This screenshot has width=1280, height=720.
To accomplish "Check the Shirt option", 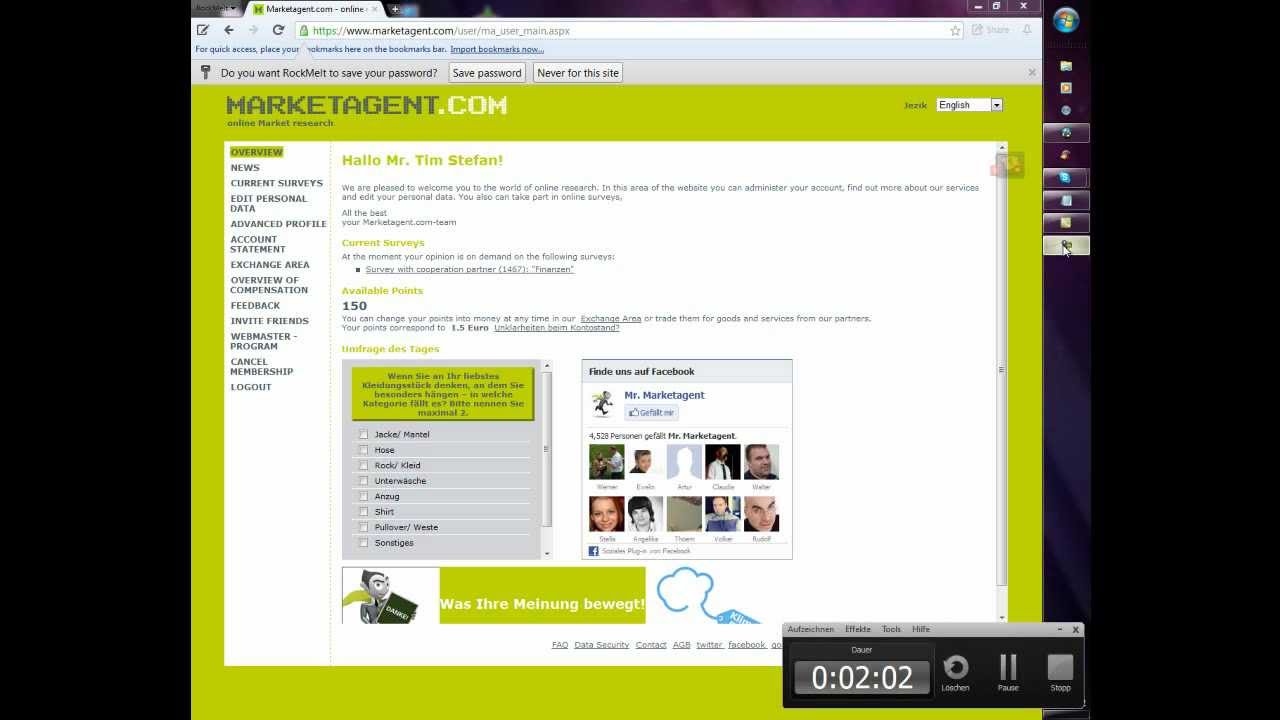I will [363, 512].
